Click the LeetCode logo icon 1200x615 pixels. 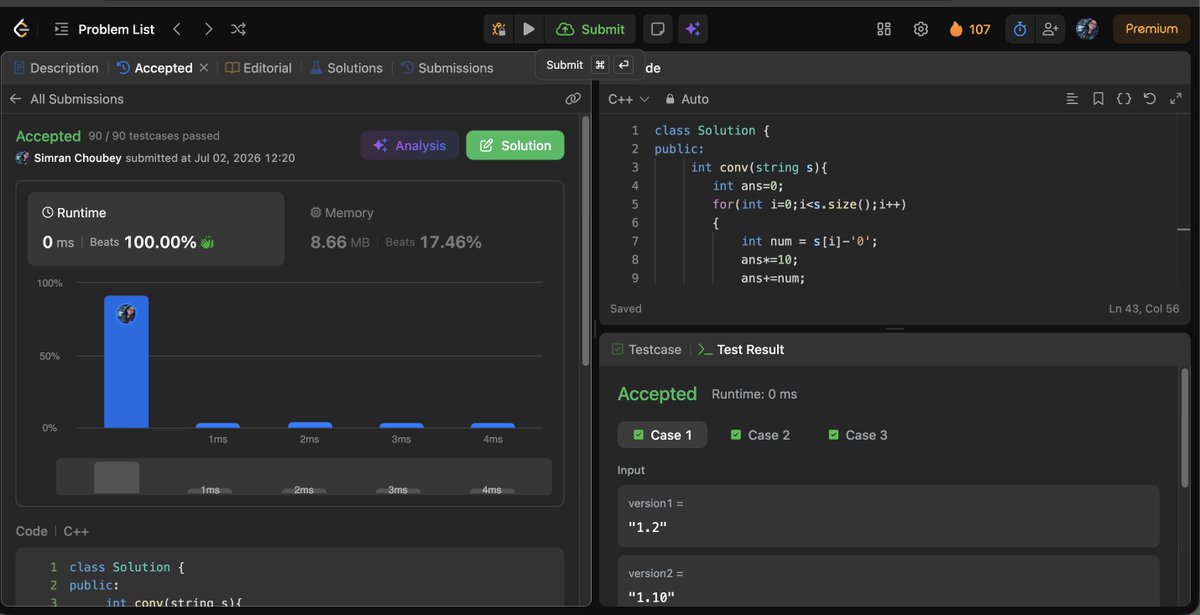click(x=22, y=29)
